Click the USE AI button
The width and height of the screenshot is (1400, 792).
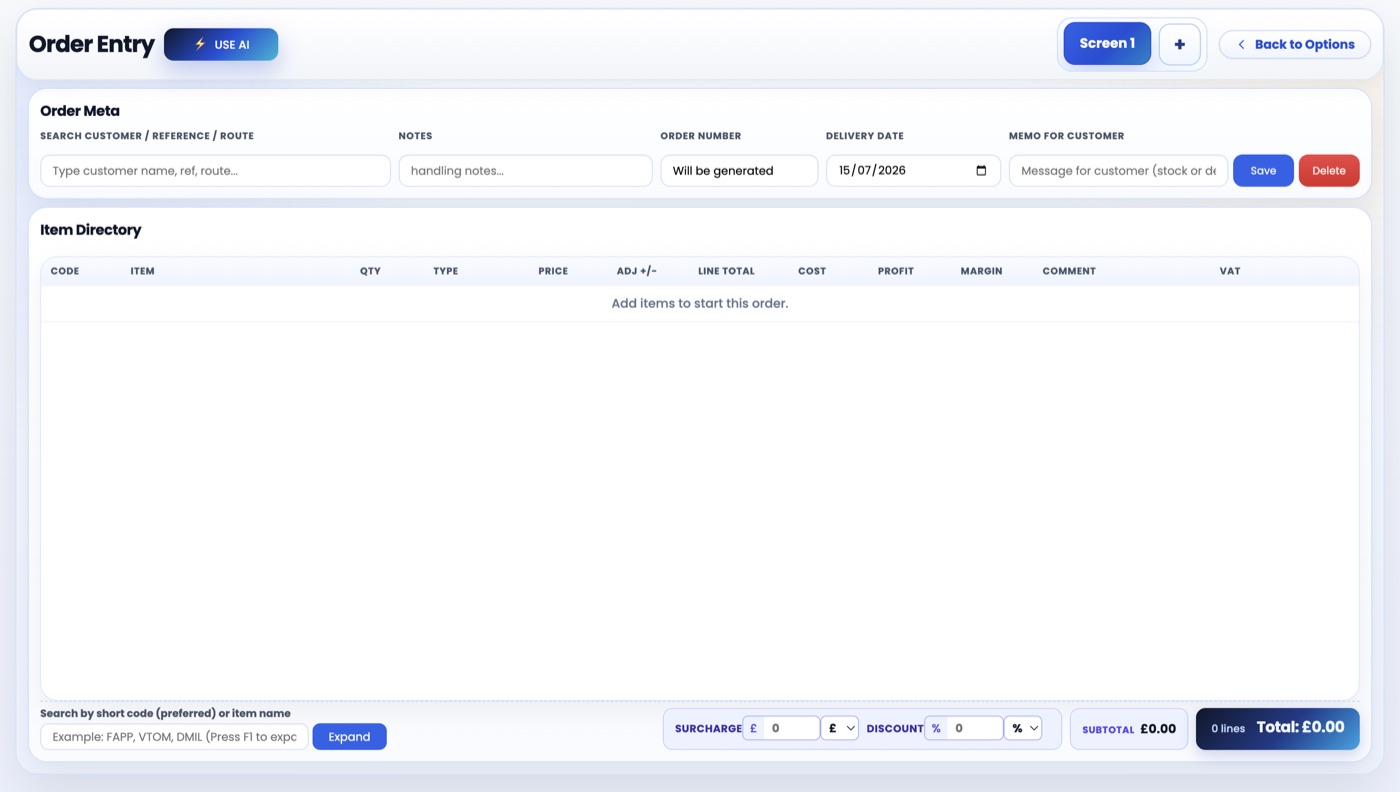tap(221, 44)
